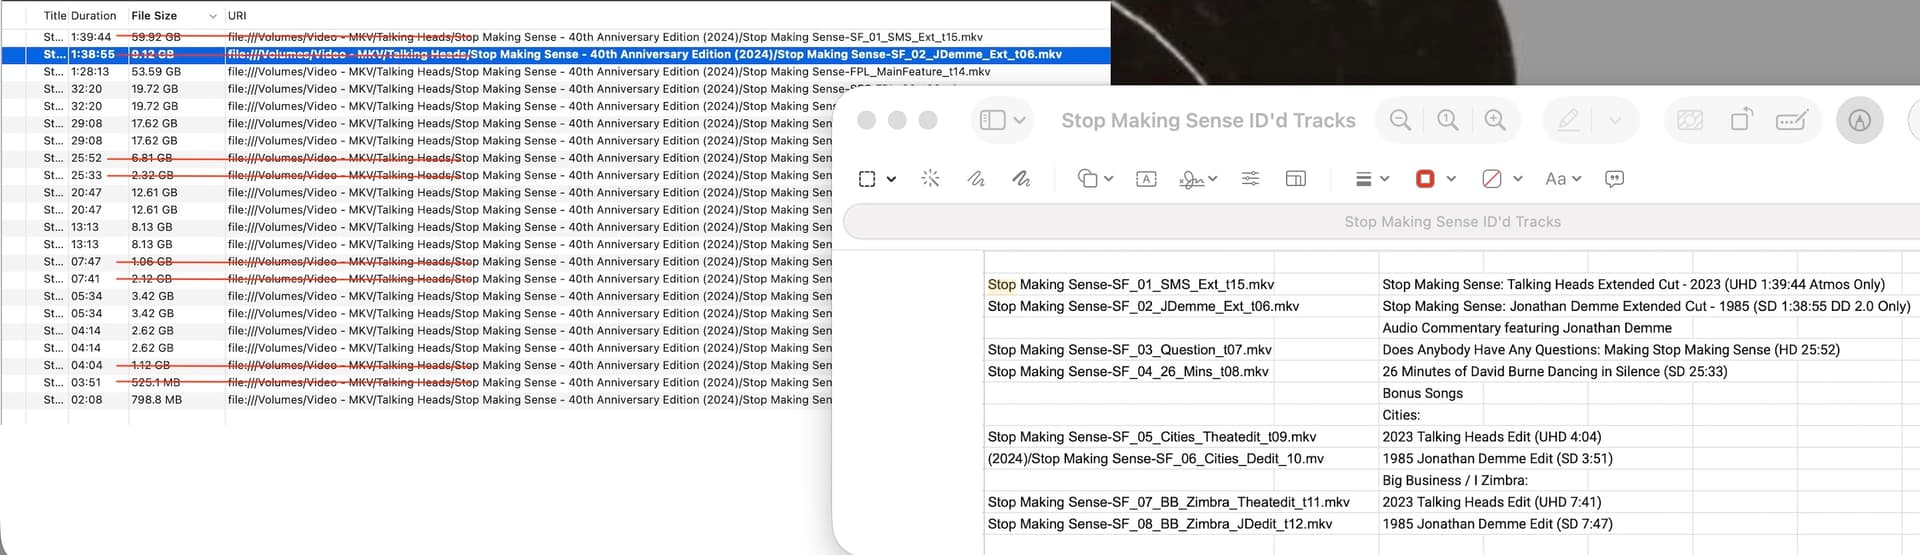This screenshot has width=1920, height=555.
Task: Select the 2.12 GB row with duration 07:41
Action: [416, 279]
